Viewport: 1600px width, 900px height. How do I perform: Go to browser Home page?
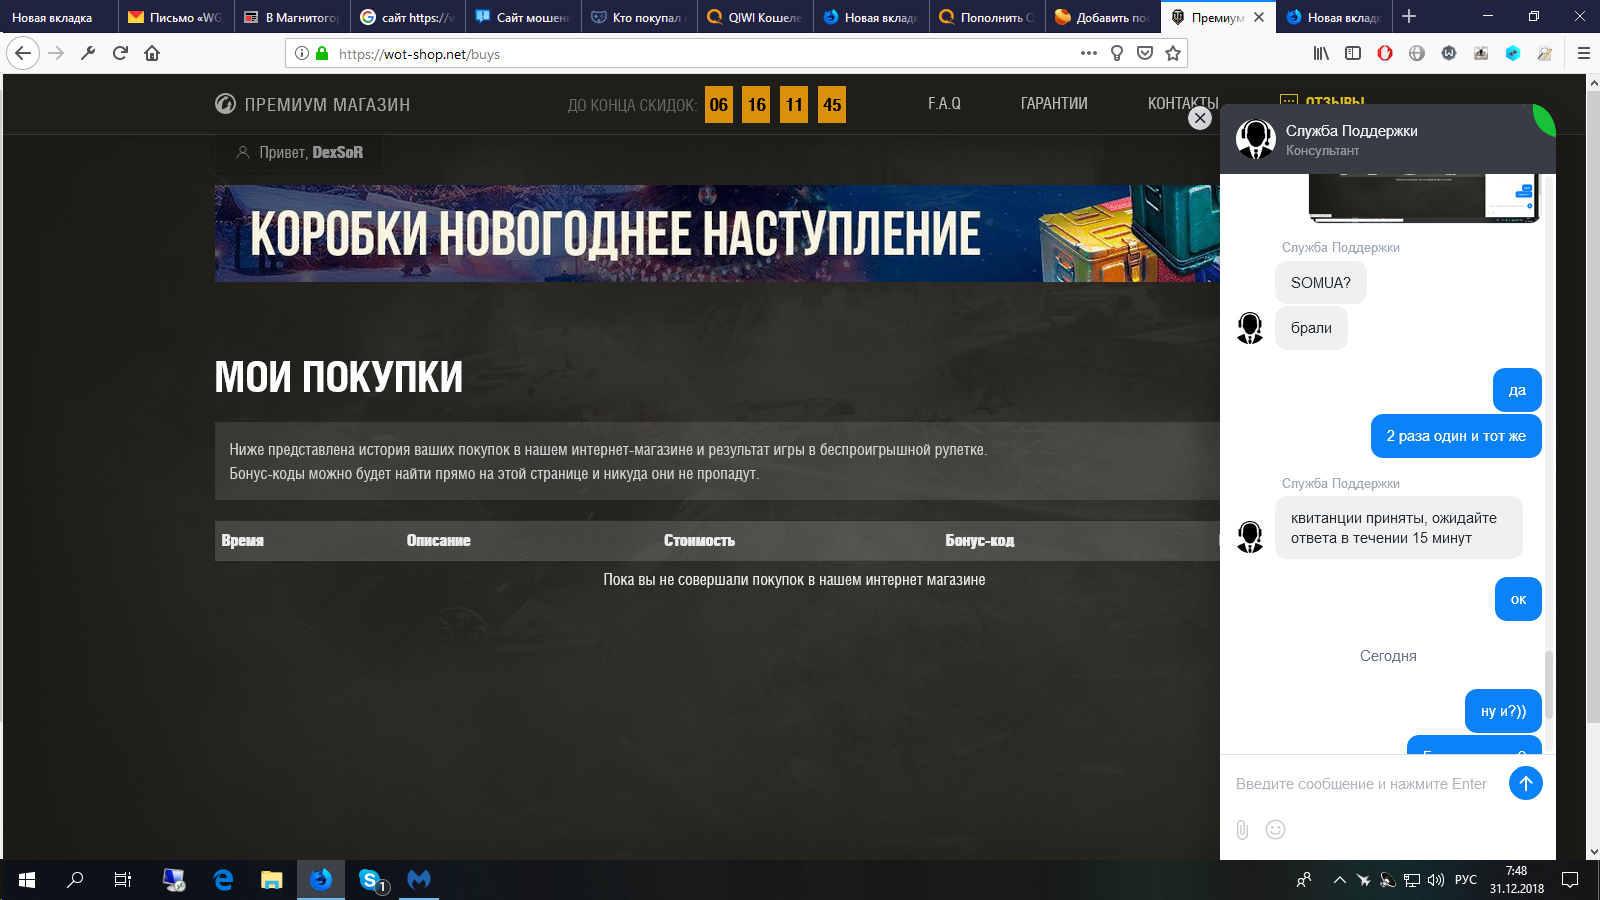click(x=152, y=53)
